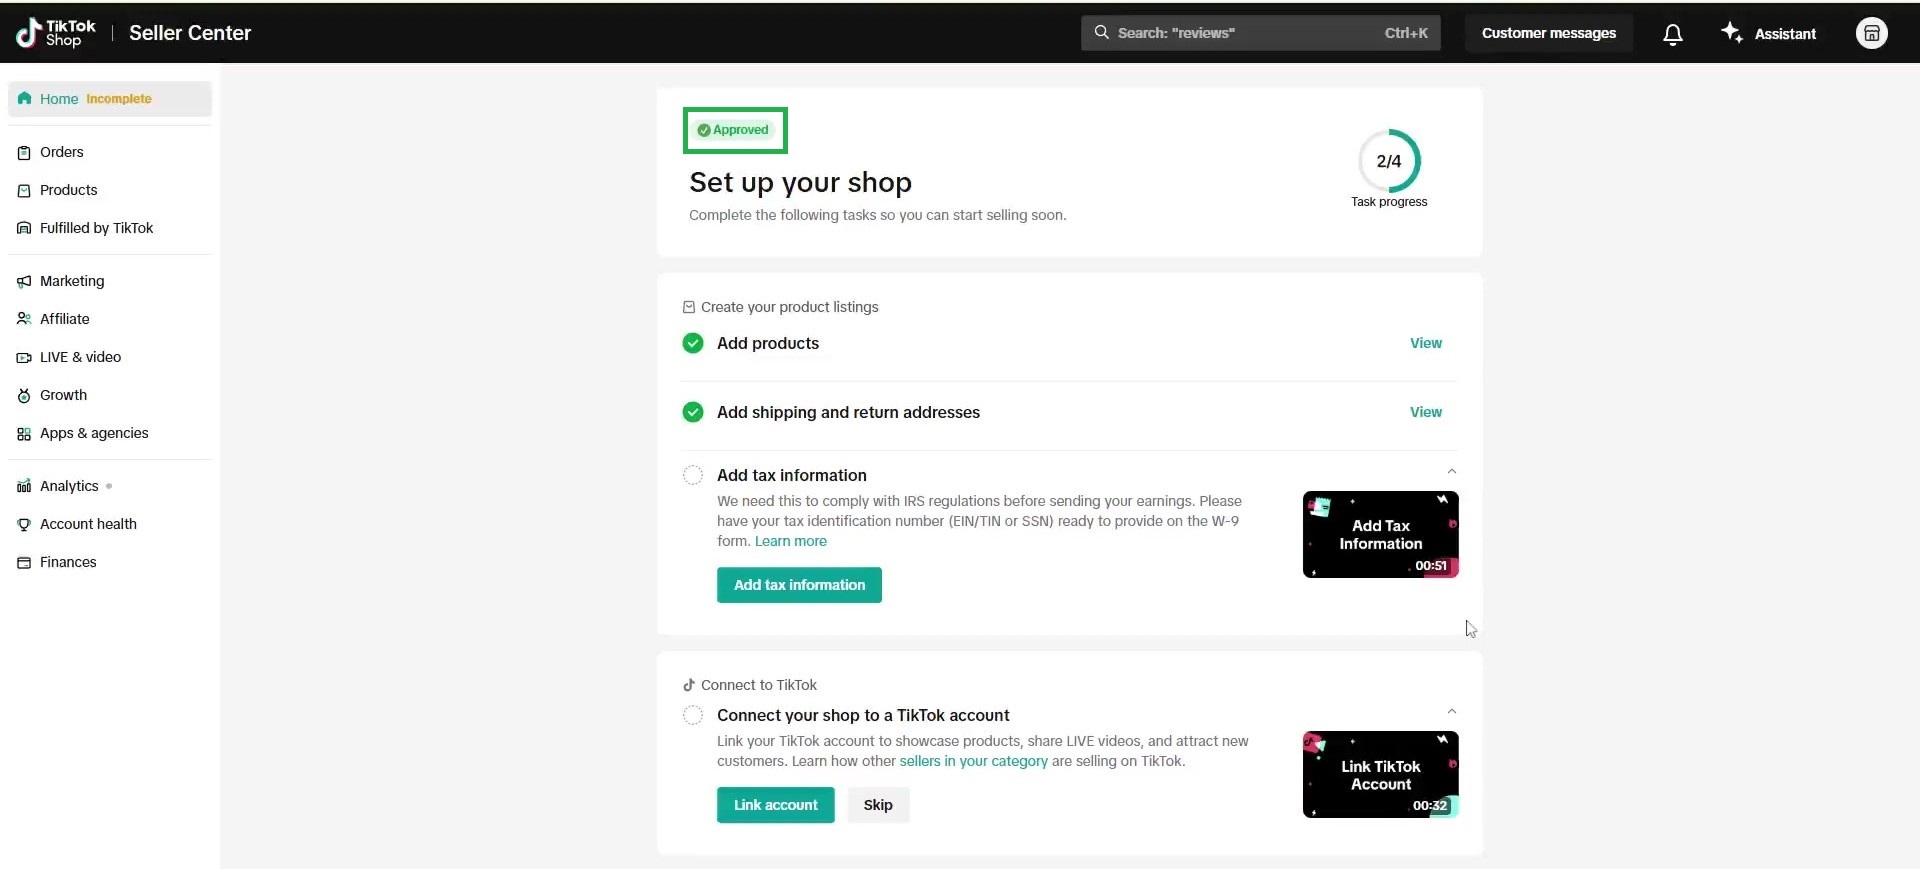Open the Assistant sparkle icon

[x=1731, y=32]
